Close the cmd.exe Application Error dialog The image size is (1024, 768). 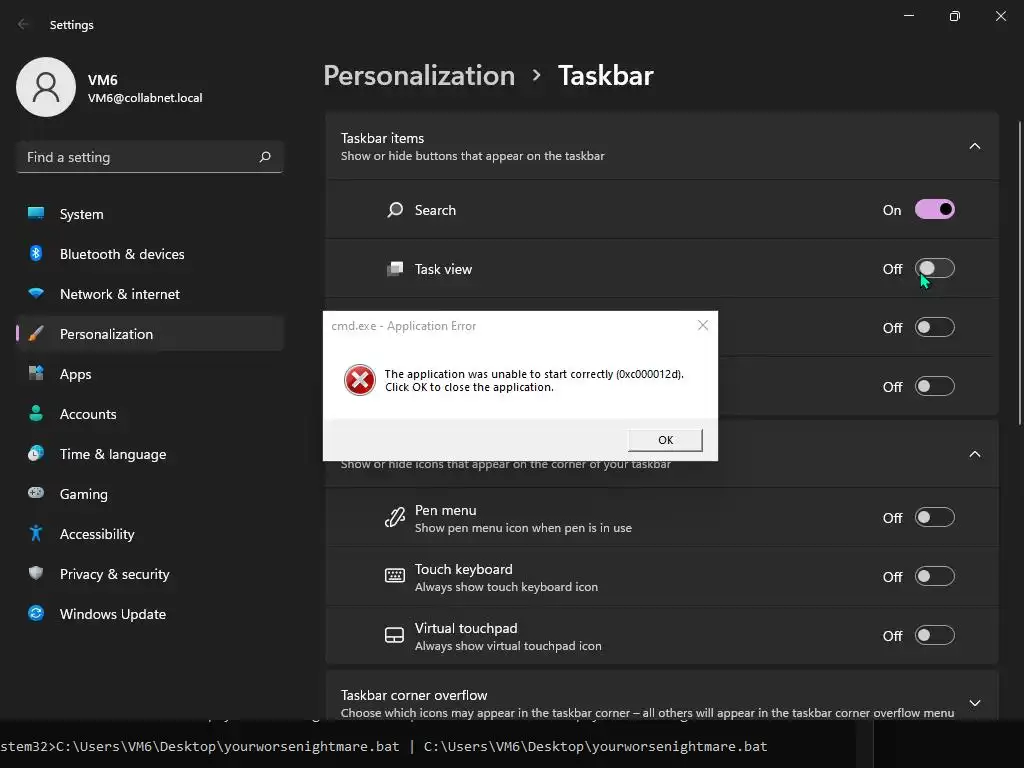703,325
